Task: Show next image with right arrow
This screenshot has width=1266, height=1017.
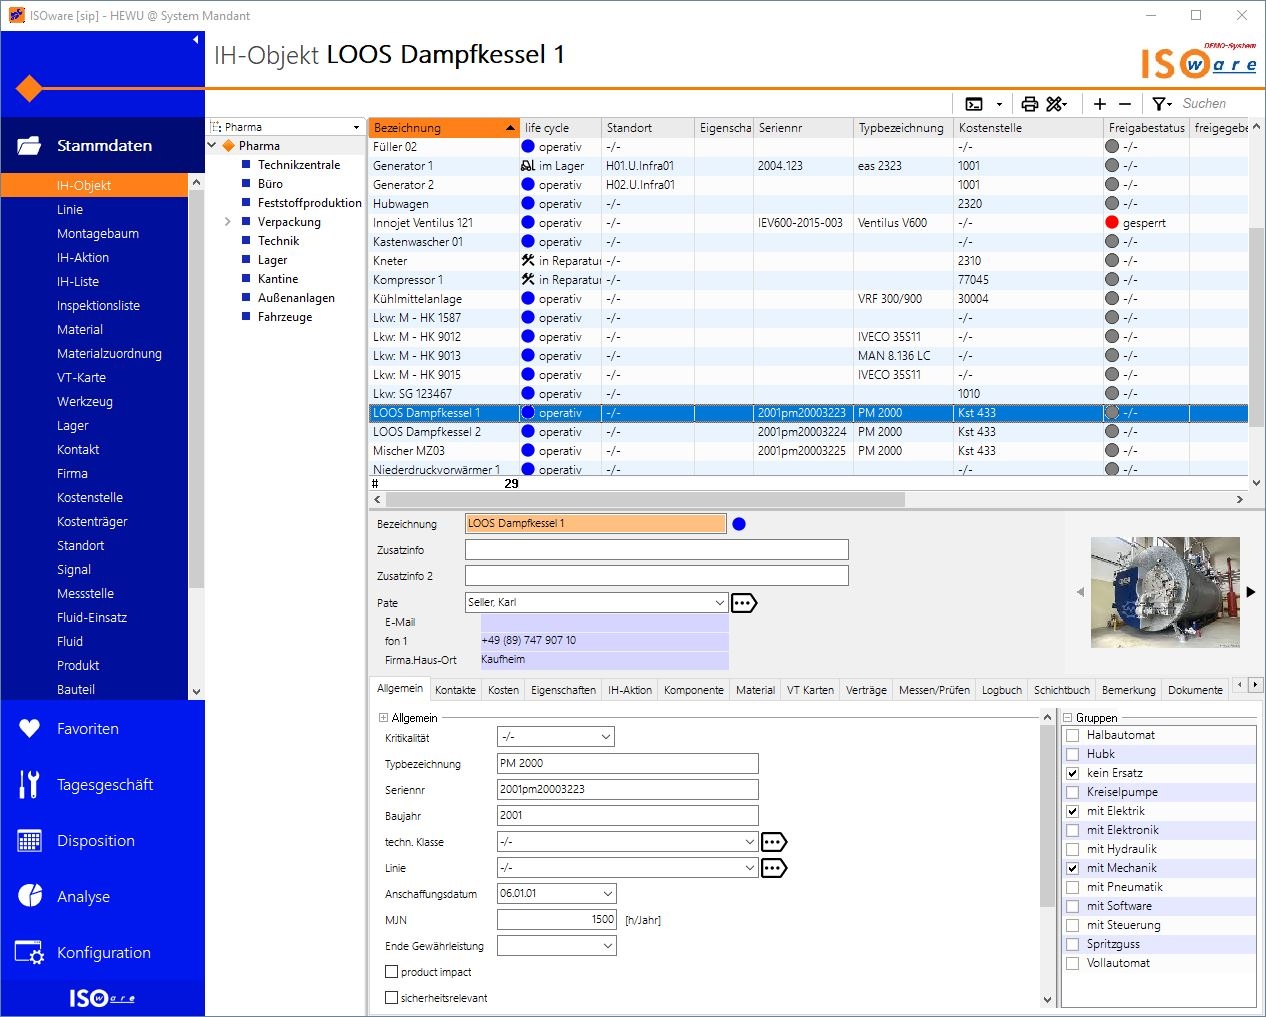Action: pos(1250,592)
